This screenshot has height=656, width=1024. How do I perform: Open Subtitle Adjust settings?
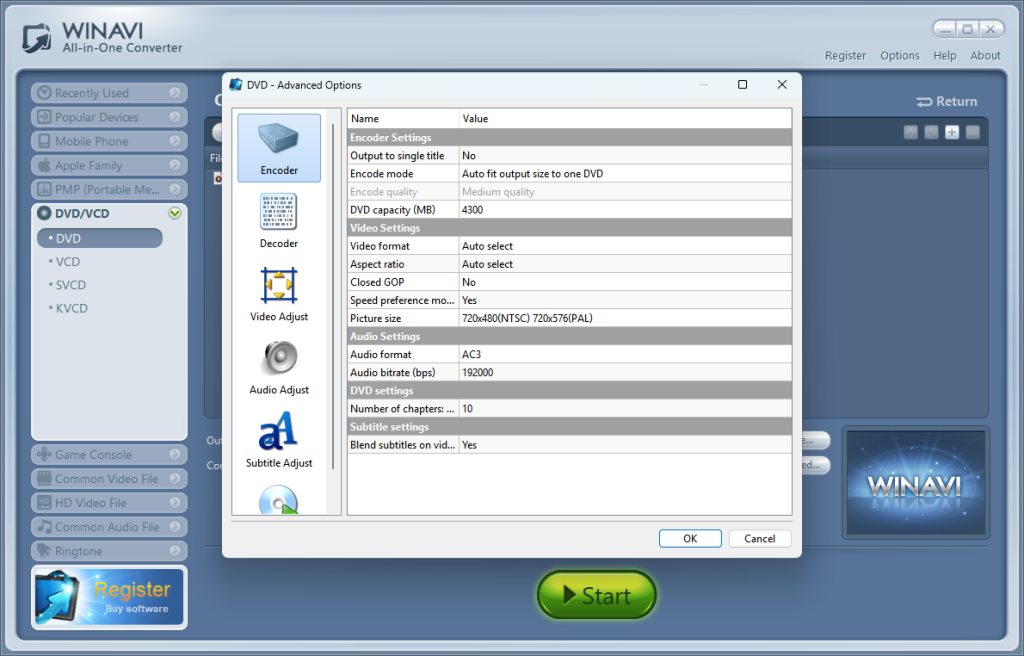(x=279, y=439)
